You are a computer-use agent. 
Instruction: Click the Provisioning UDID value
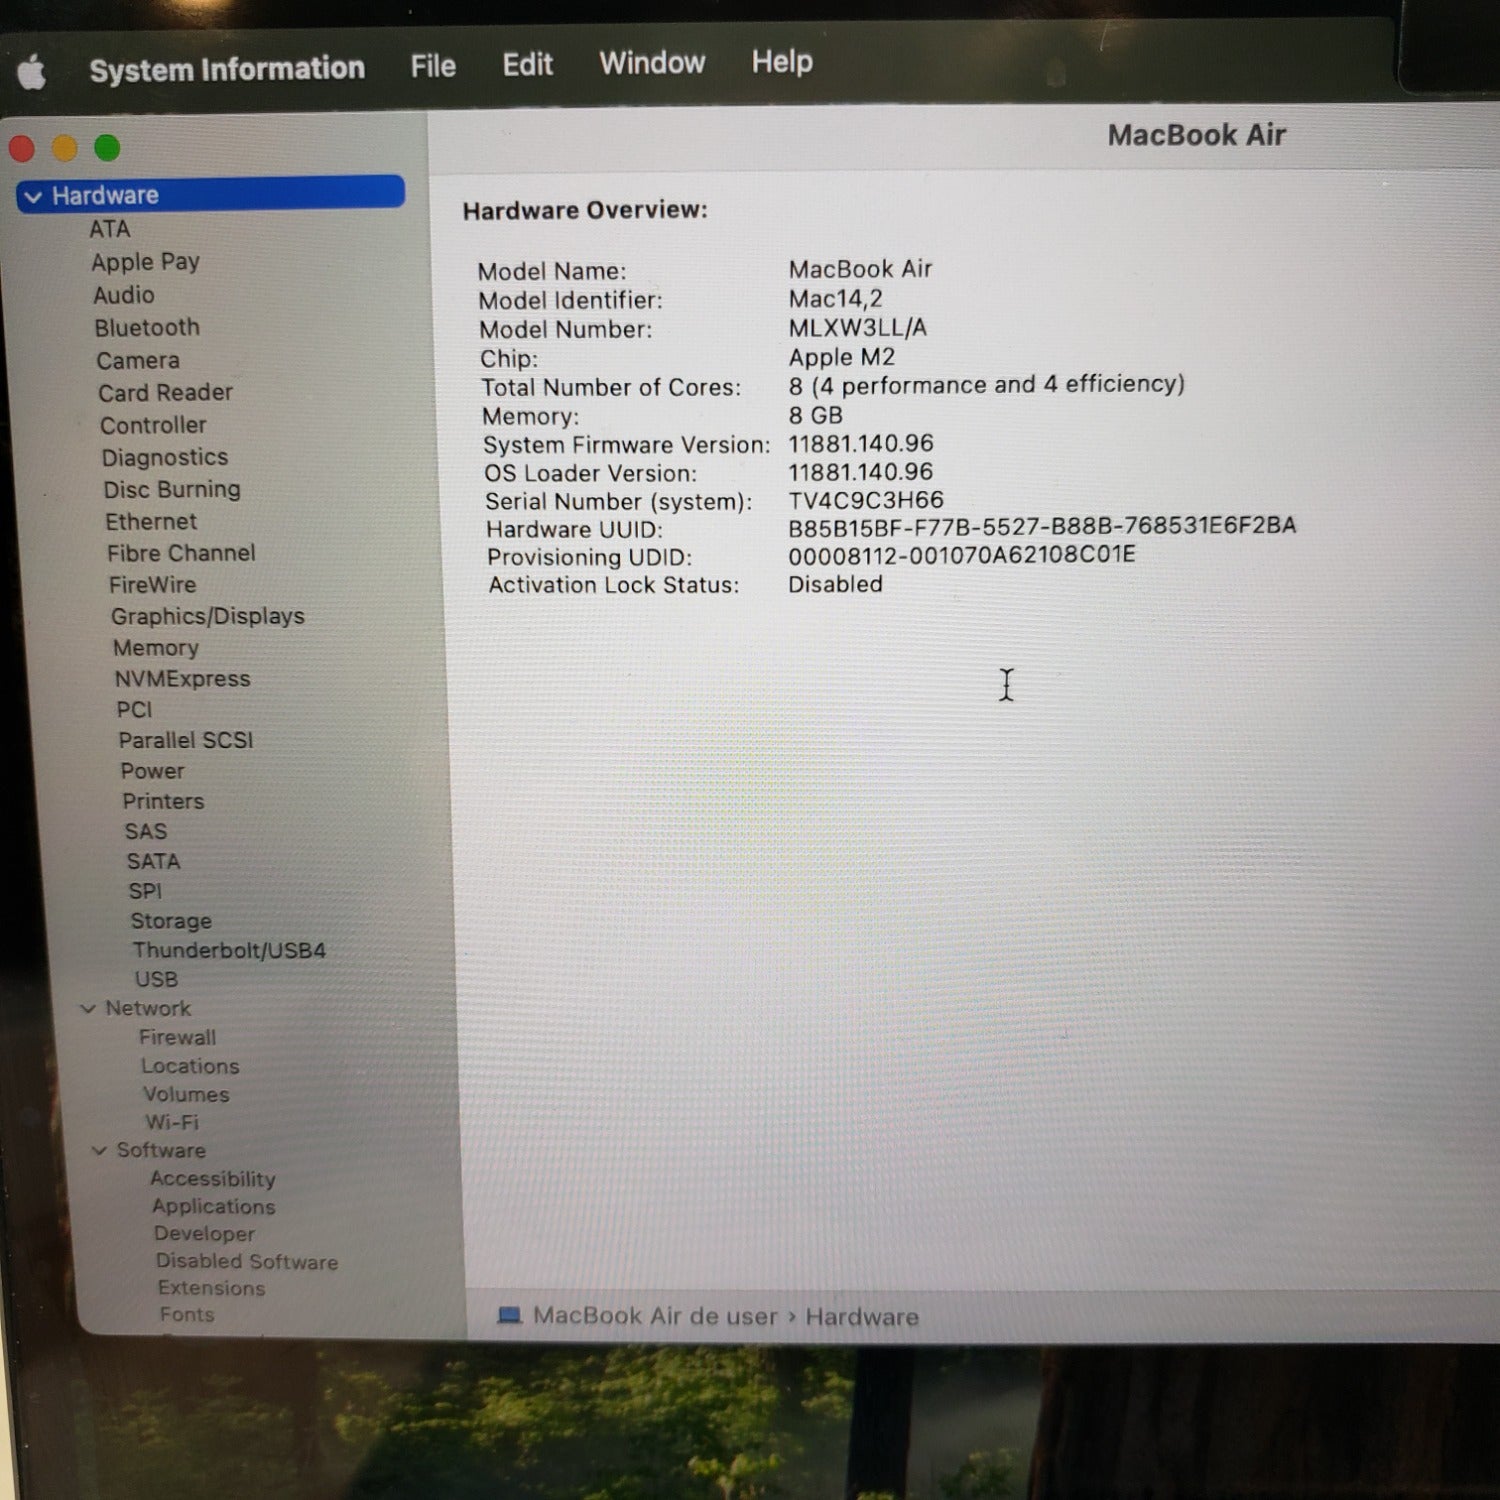coord(962,555)
